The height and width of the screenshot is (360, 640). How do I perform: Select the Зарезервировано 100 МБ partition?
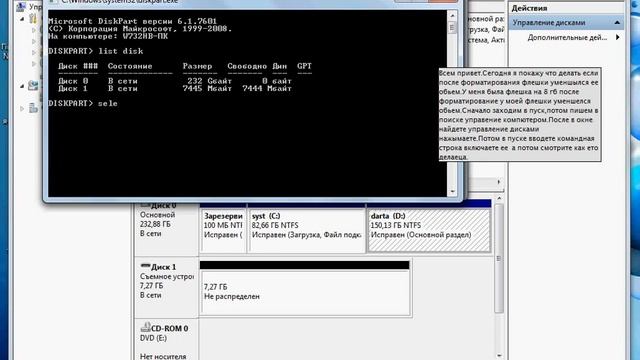[223, 230]
